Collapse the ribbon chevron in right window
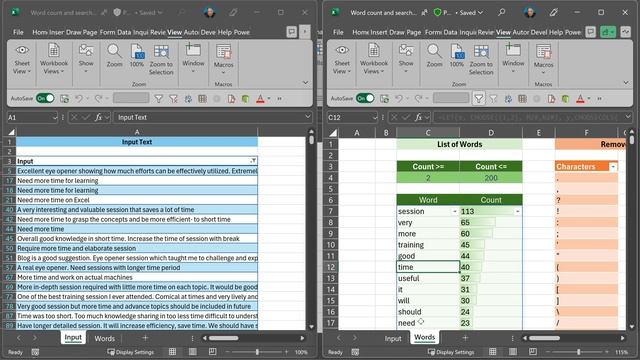This screenshot has height=360, width=640. tap(626, 82)
